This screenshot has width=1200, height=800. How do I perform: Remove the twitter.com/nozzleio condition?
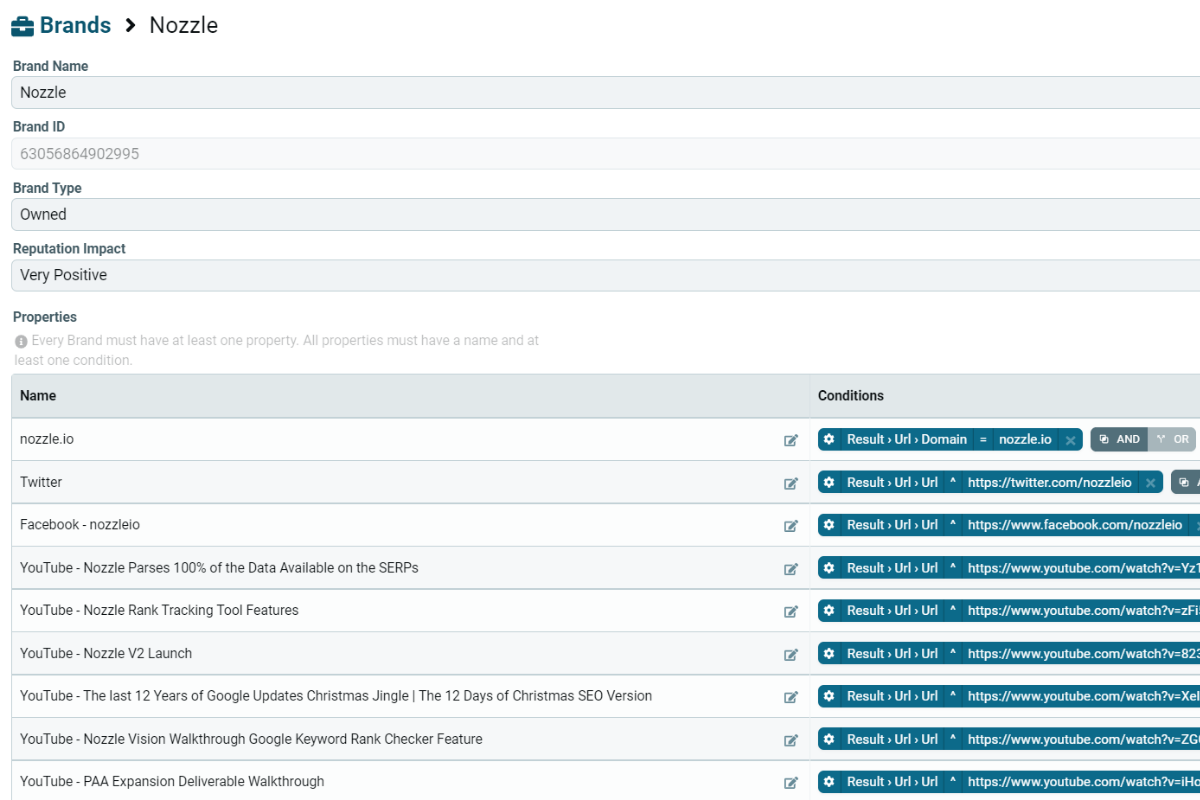[1150, 483]
